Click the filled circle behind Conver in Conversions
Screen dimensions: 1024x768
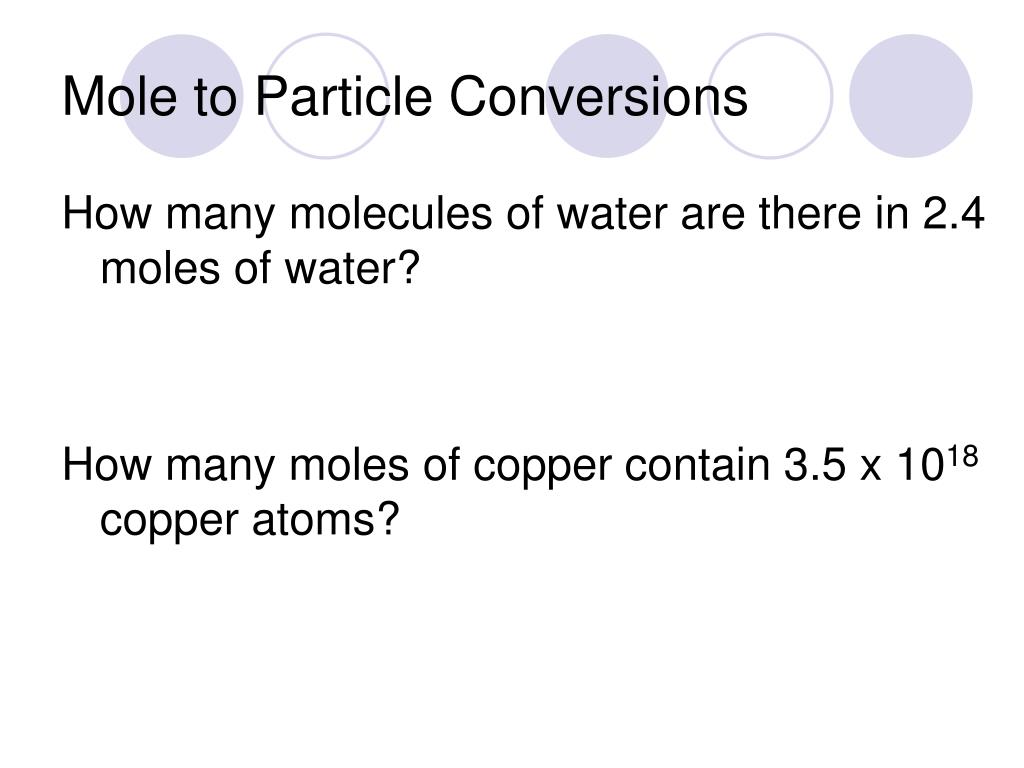point(607,96)
